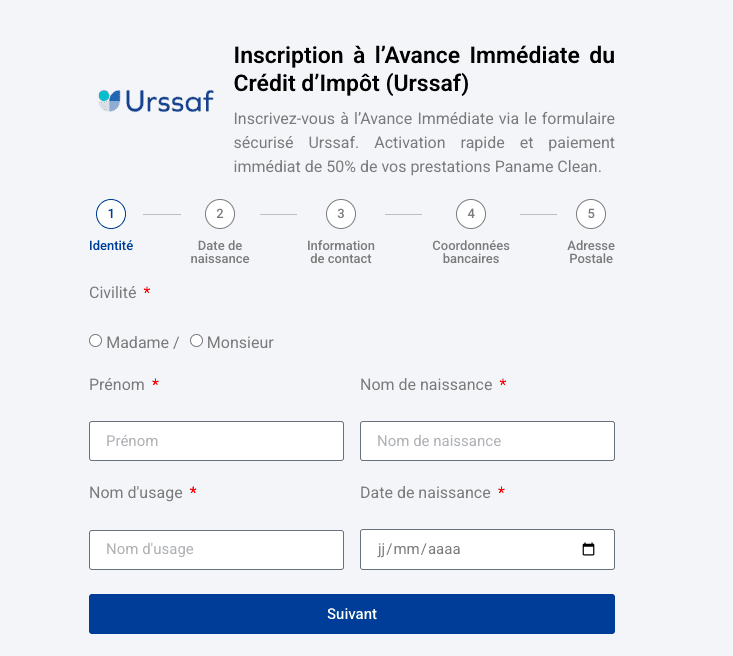
Task: Go to step 5 Adresse Postale
Action: click(591, 214)
